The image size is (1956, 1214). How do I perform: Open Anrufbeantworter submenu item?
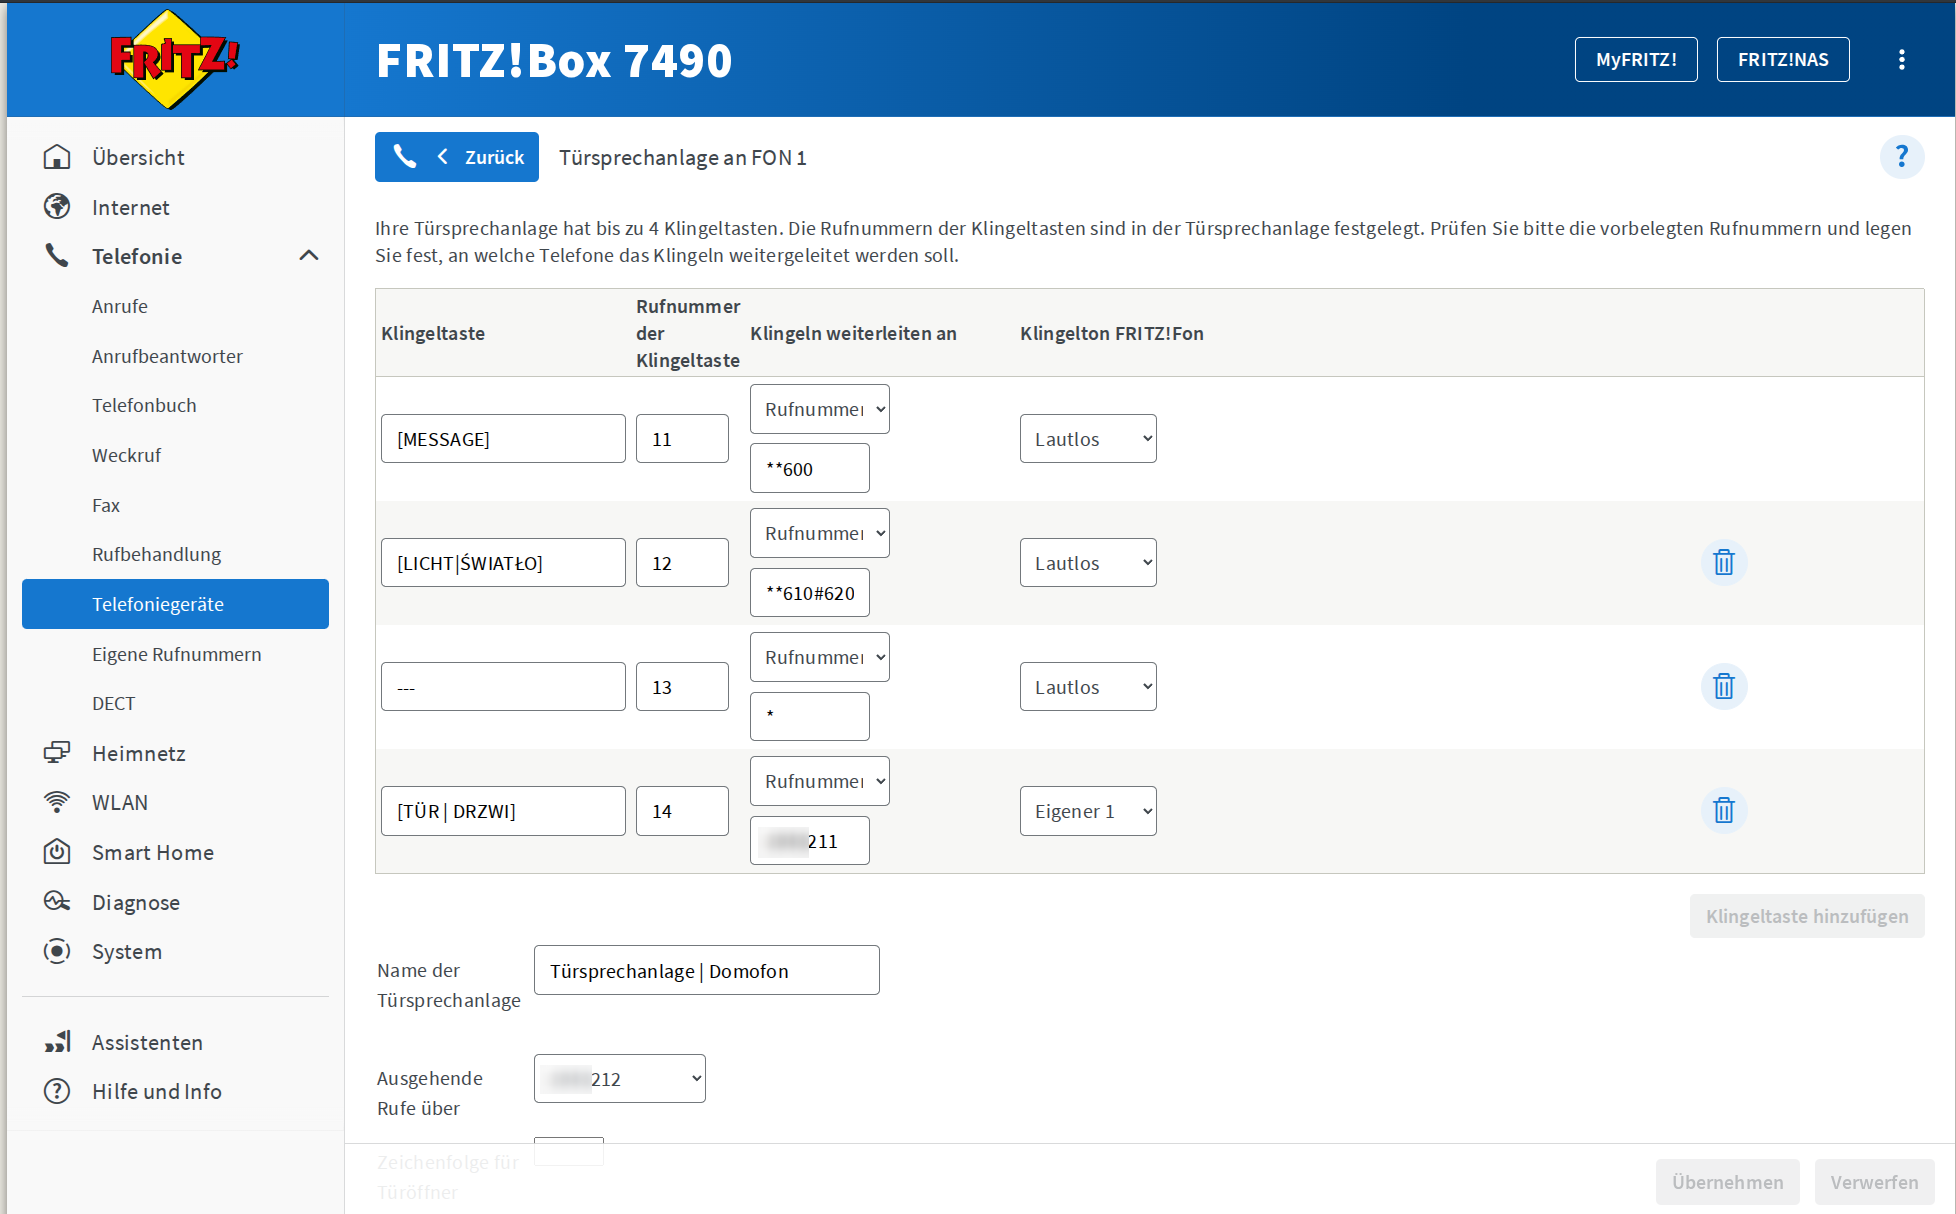click(167, 356)
